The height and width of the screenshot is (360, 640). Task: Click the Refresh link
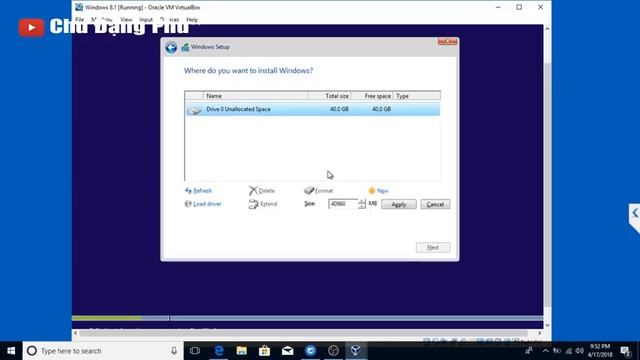coord(198,191)
